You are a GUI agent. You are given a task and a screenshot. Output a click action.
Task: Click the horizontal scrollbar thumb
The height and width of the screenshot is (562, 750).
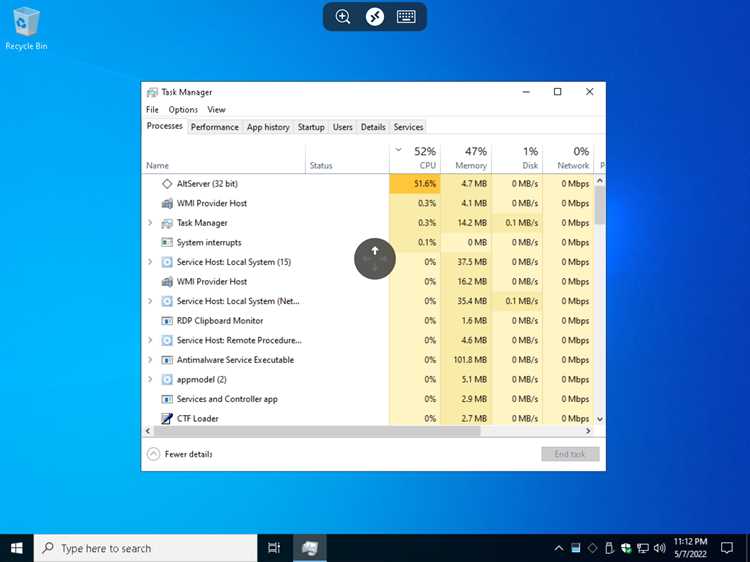tap(317, 431)
